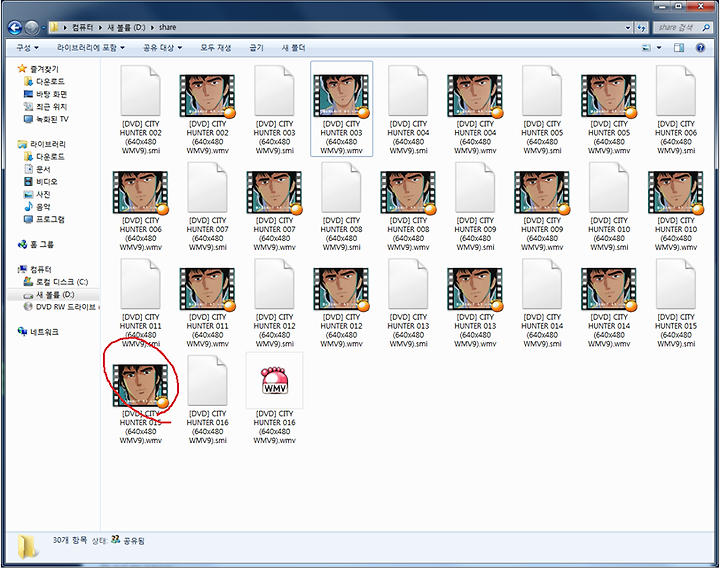Select 사진 library
This screenshot has height=568, width=720.
coord(37,194)
